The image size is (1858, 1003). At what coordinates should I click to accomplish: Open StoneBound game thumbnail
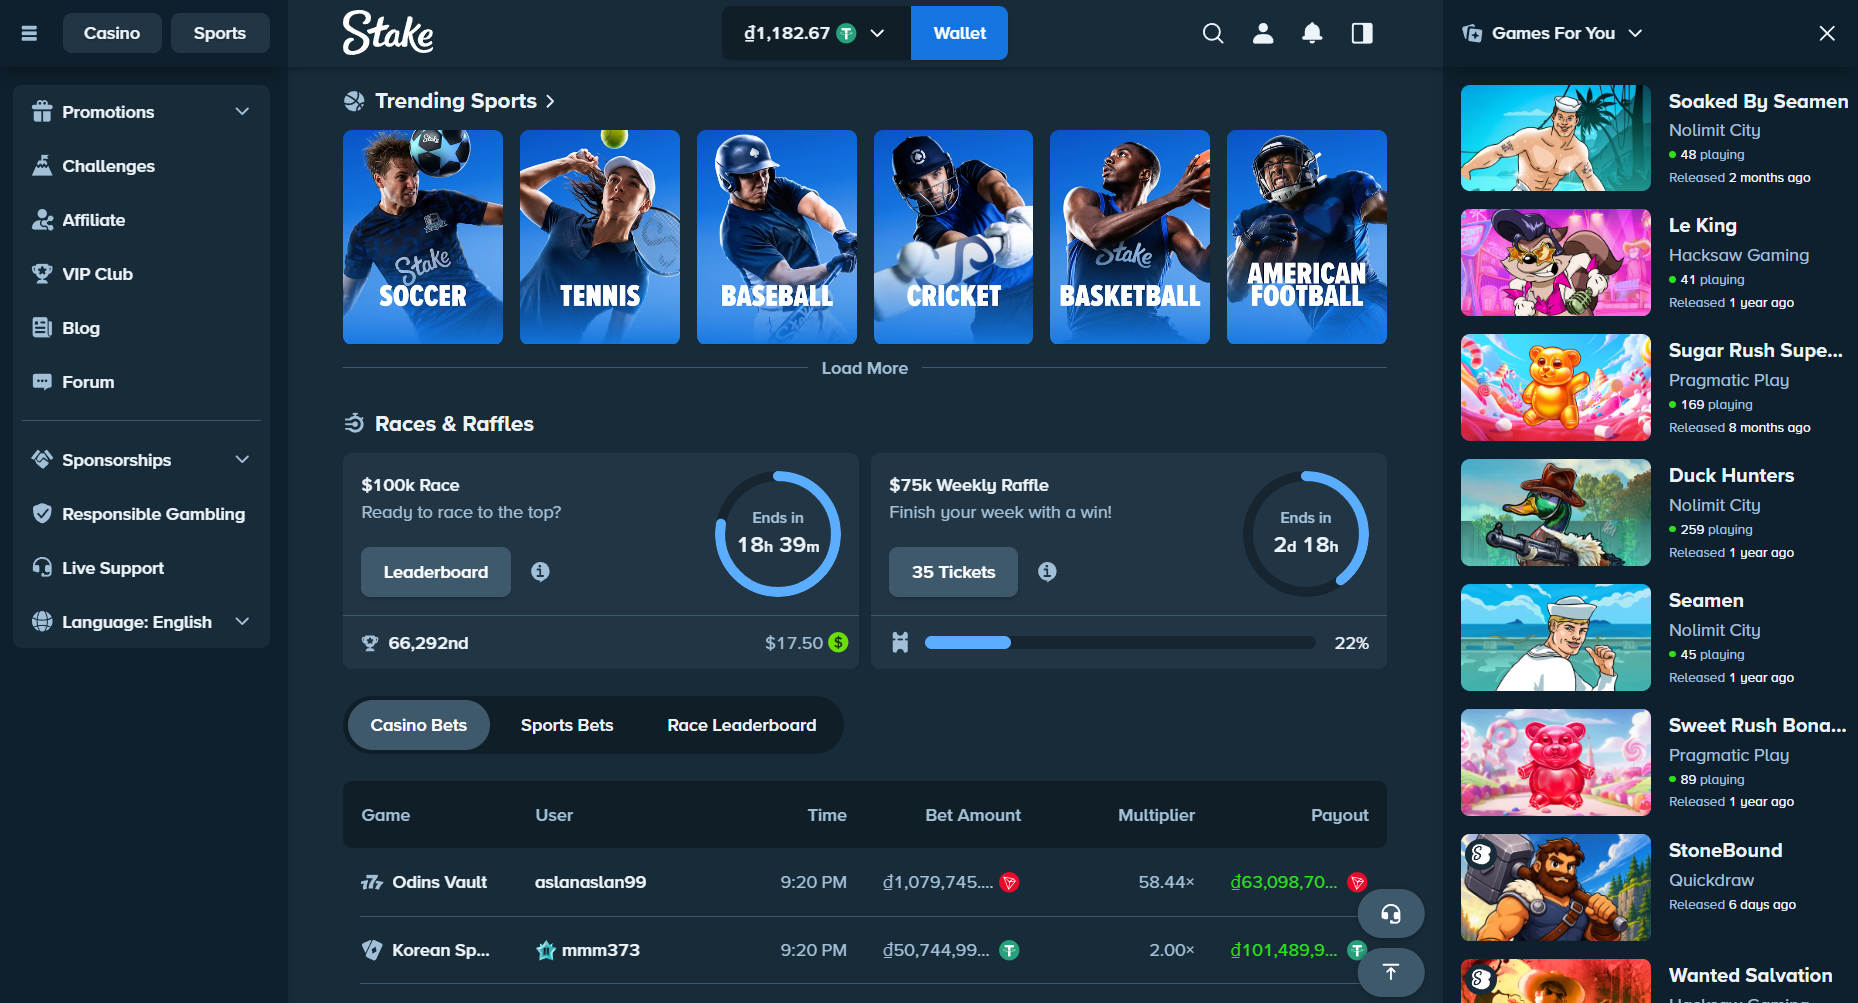coord(1556,888)
